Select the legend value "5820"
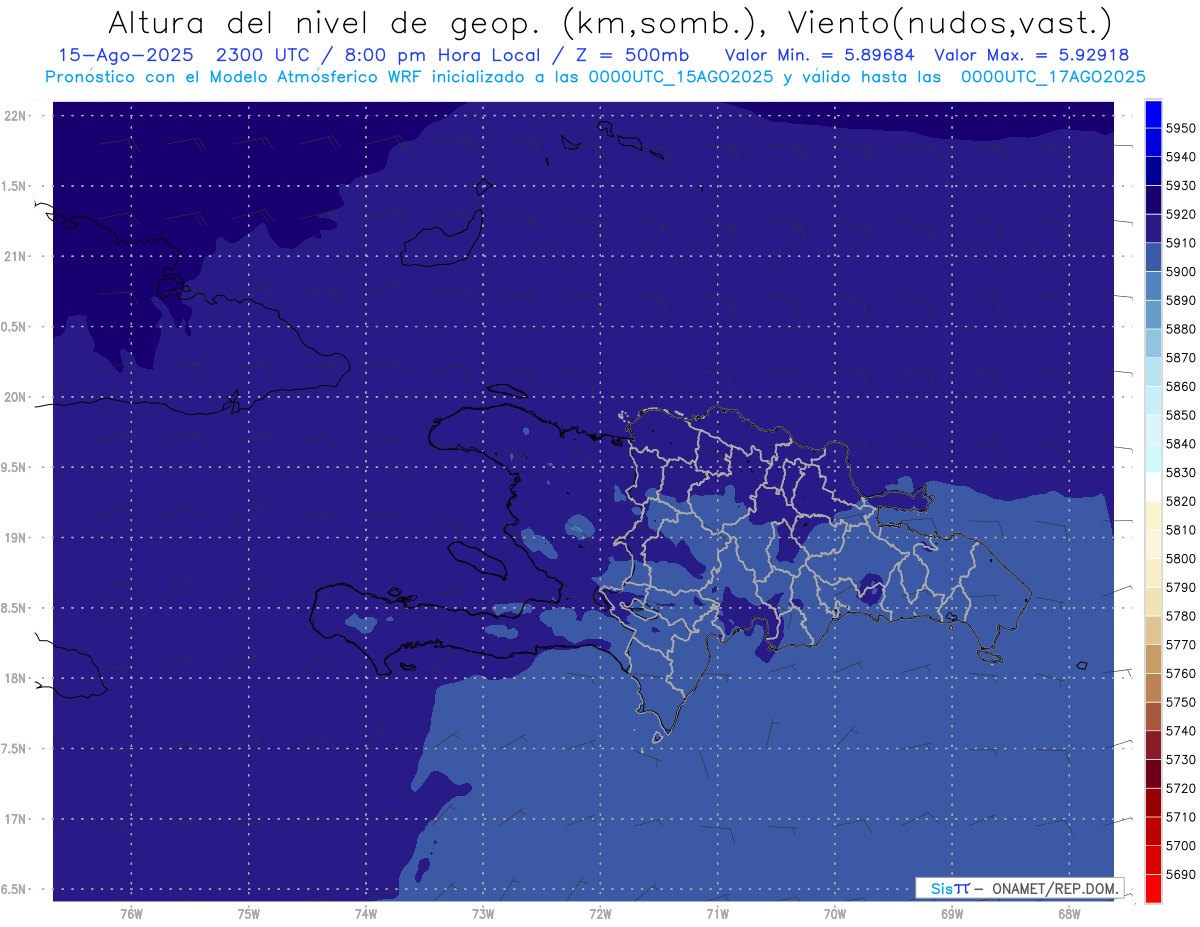This screenshot has height=927, width=1200. [x=1180, y=501]
